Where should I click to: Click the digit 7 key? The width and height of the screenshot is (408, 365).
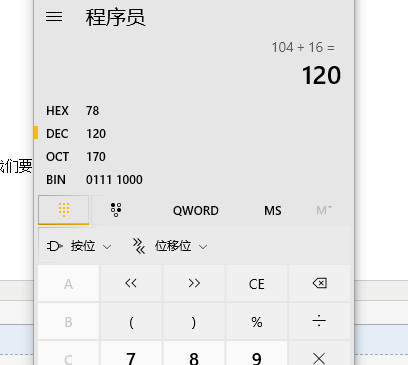[x=131, y=353]
